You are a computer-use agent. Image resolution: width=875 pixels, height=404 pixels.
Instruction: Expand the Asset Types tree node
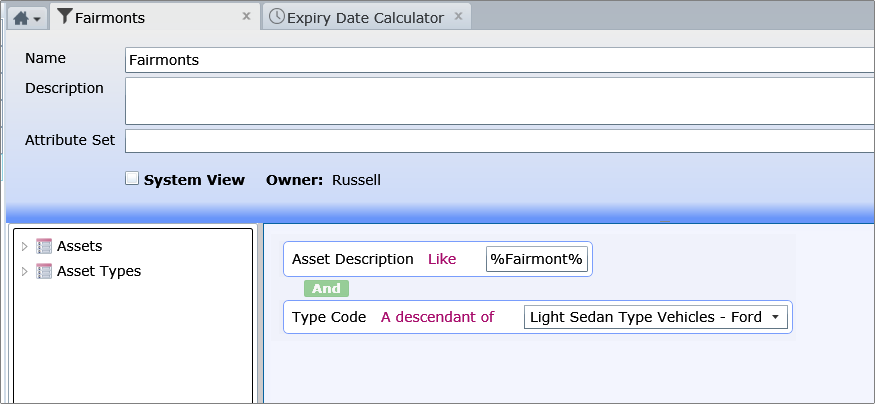(24, 271)
